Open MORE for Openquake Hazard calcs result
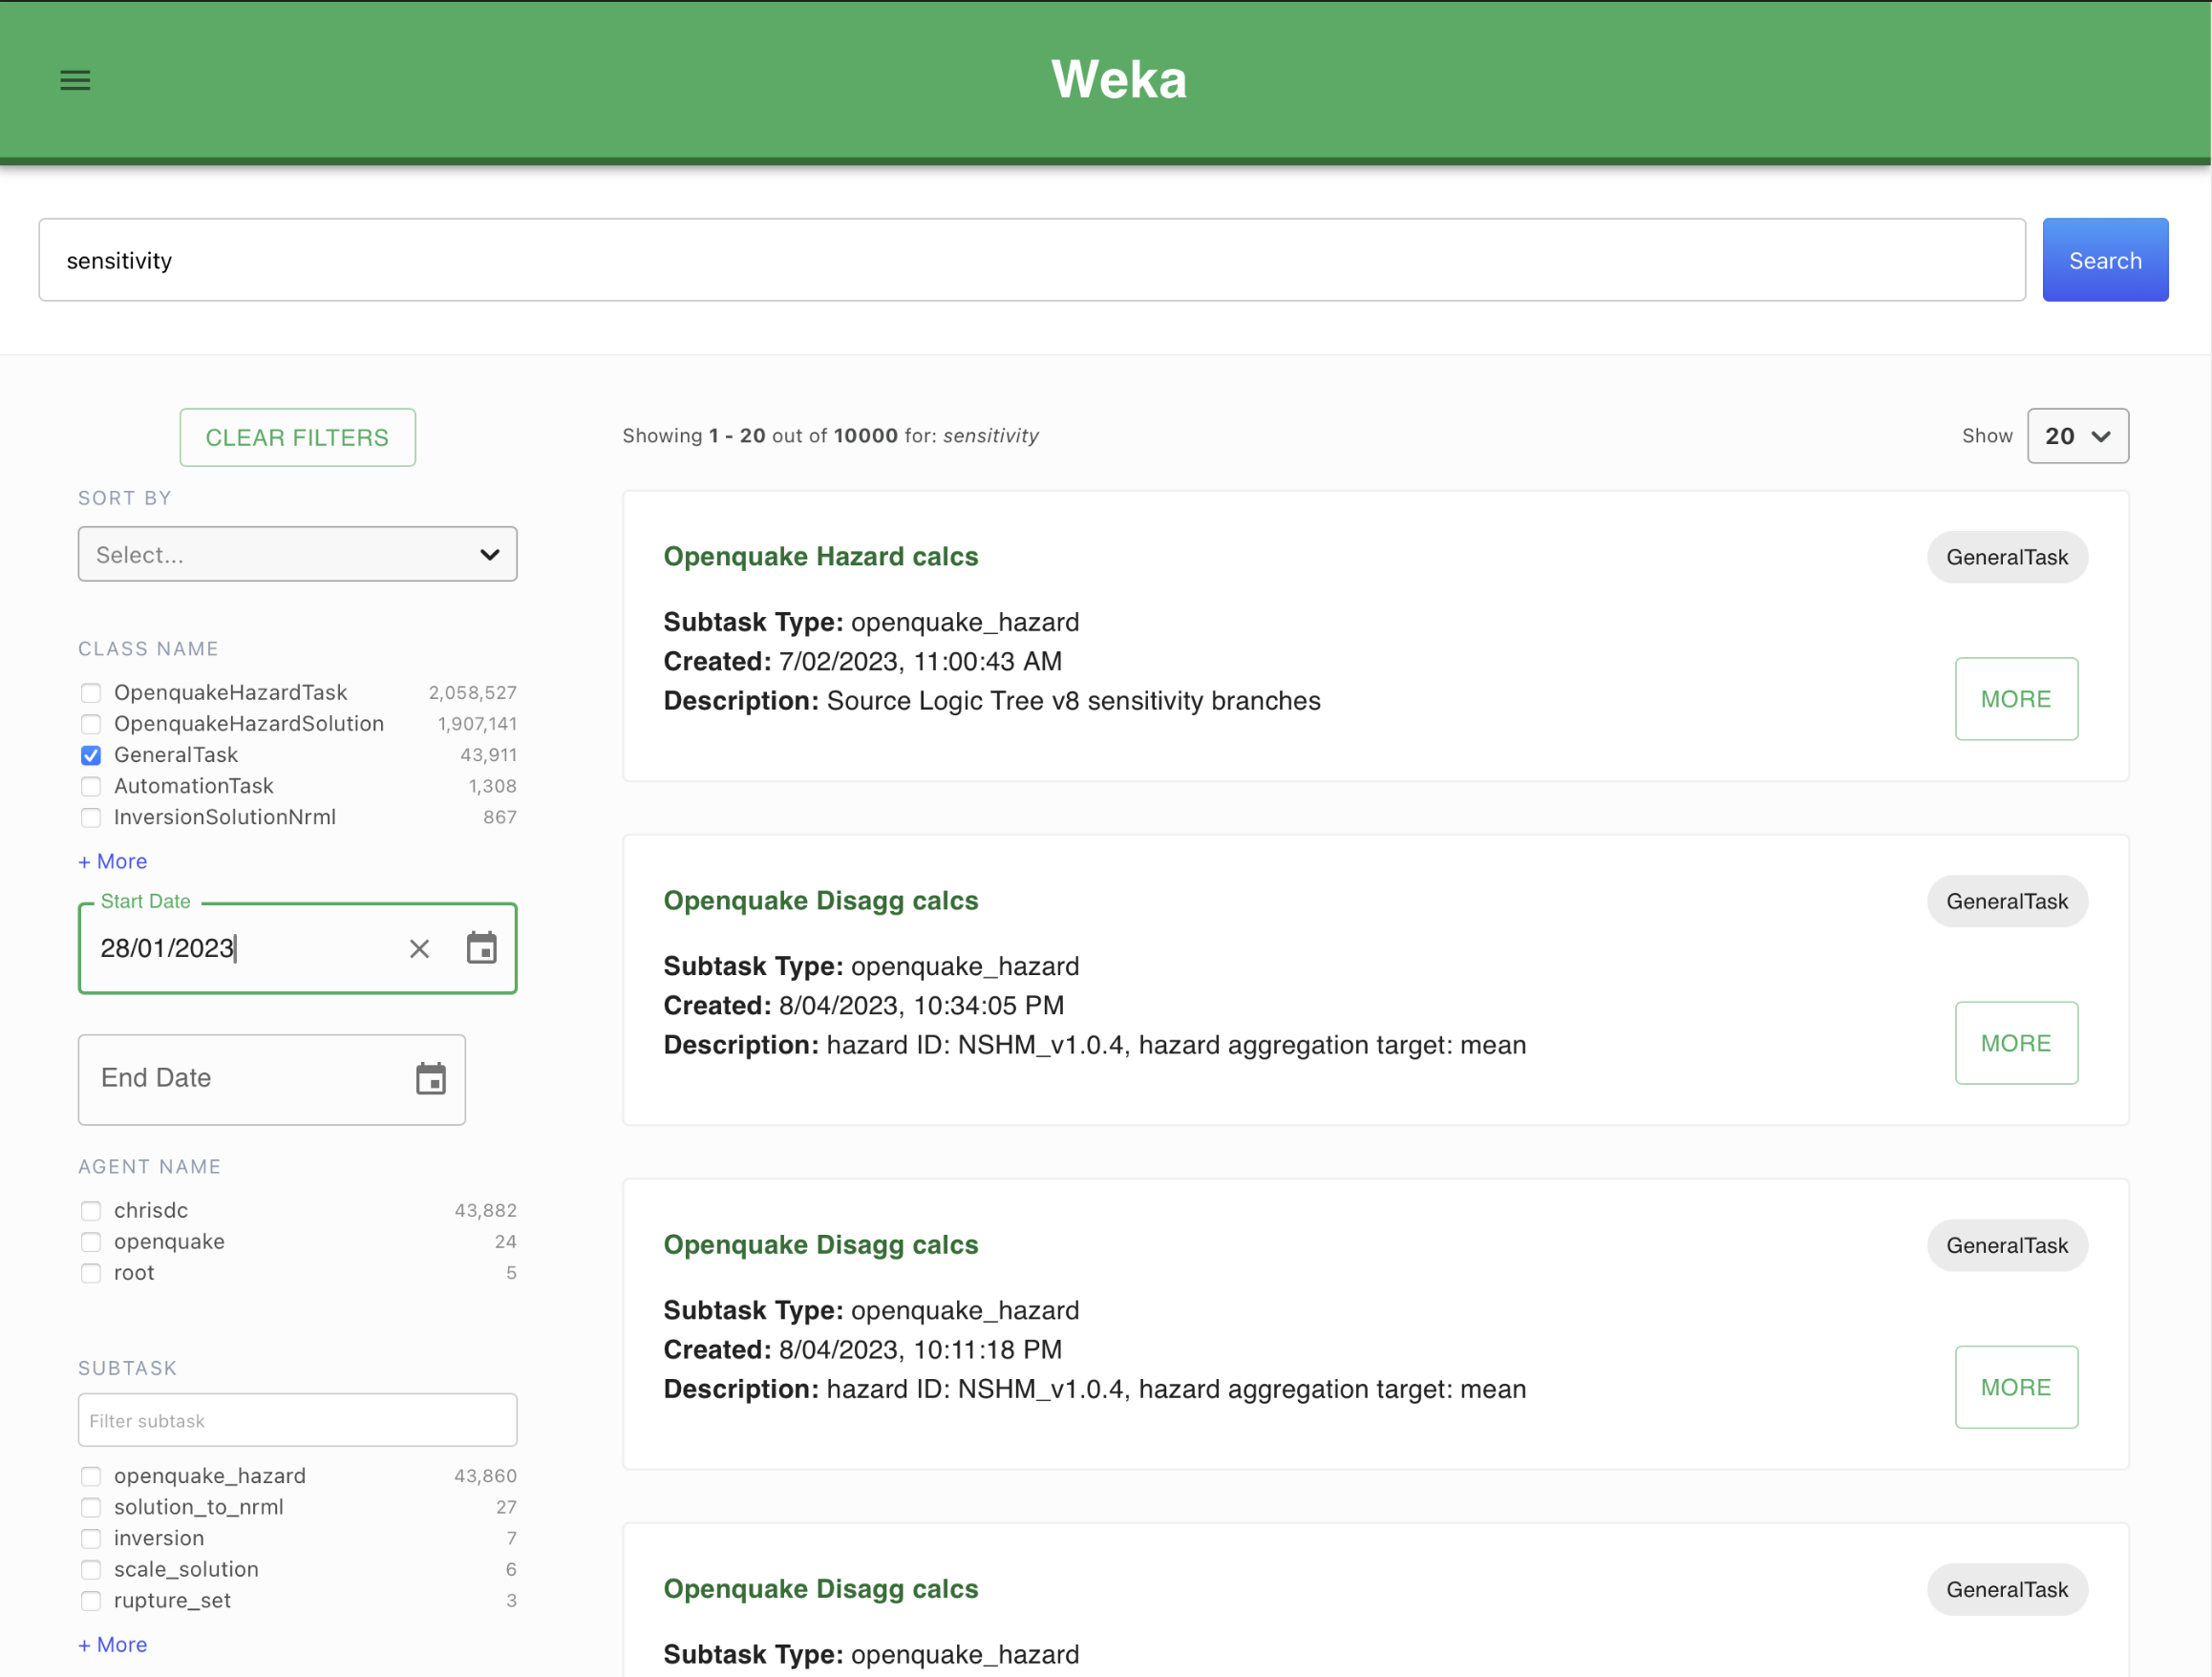2212x1677 pixels. [2016, 699]
